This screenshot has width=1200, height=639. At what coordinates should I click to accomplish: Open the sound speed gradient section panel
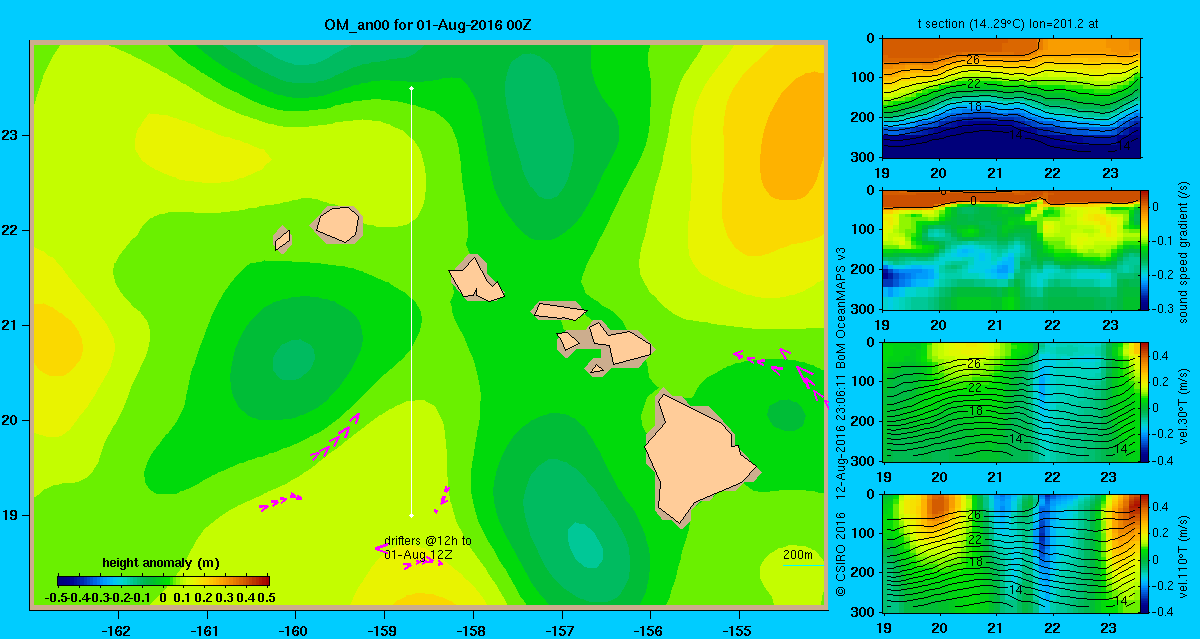tap(1012, 249)
